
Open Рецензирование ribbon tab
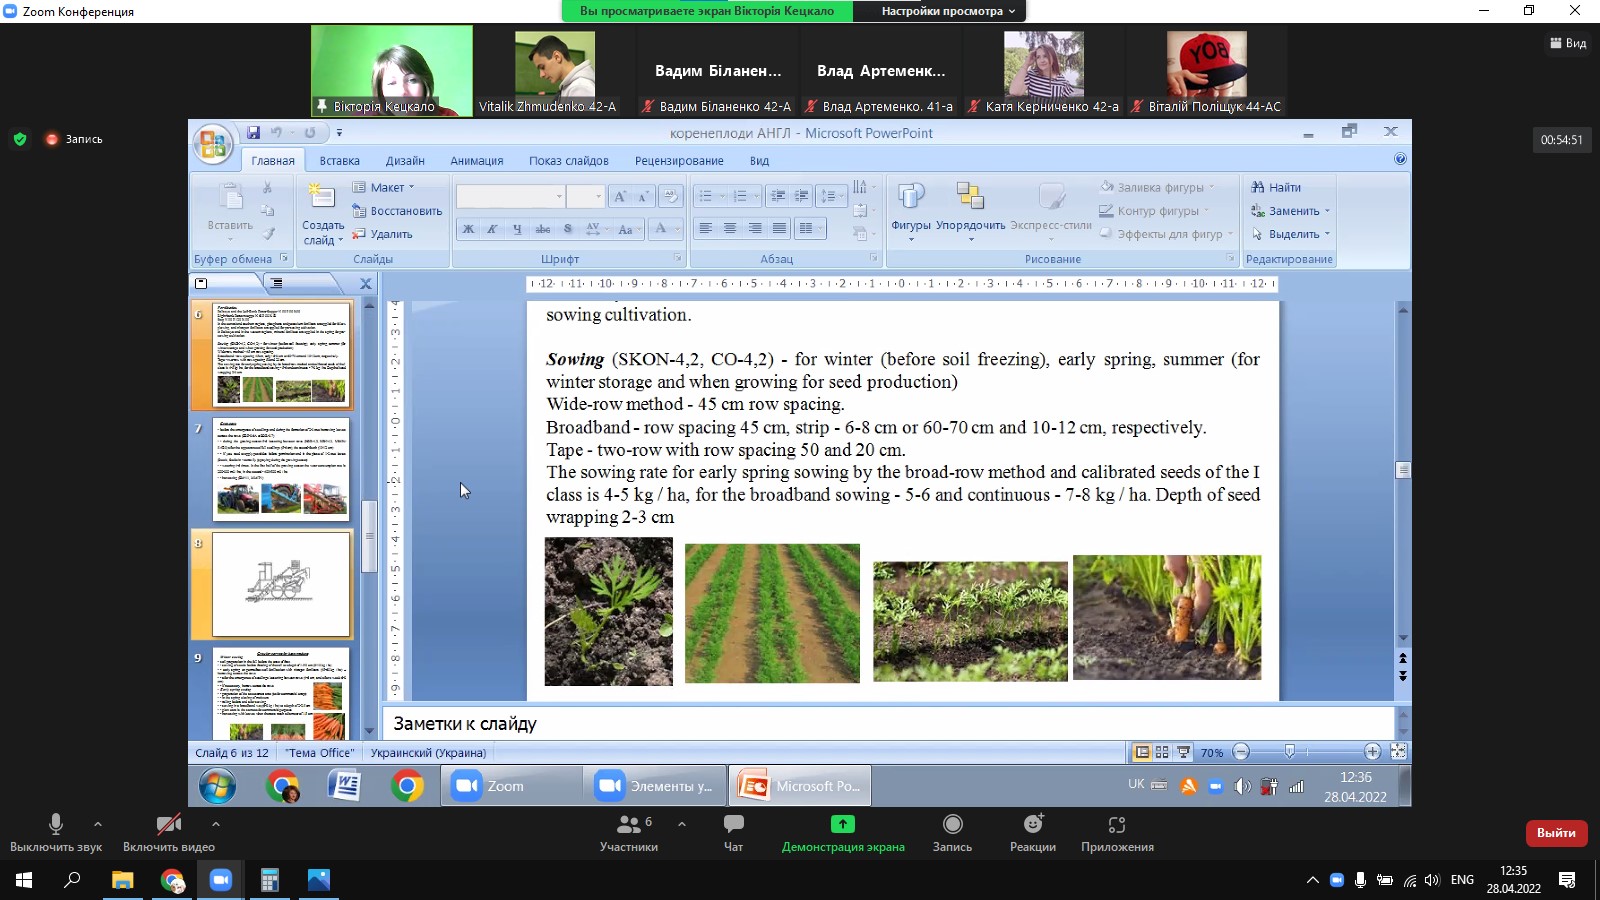[x=679, y=160]
